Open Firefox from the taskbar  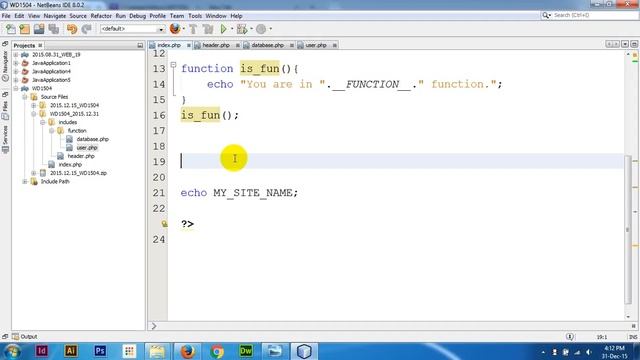coord(187,351)
